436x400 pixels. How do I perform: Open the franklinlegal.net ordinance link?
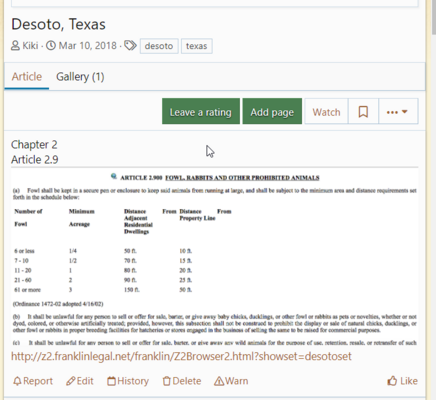[181, 356]
